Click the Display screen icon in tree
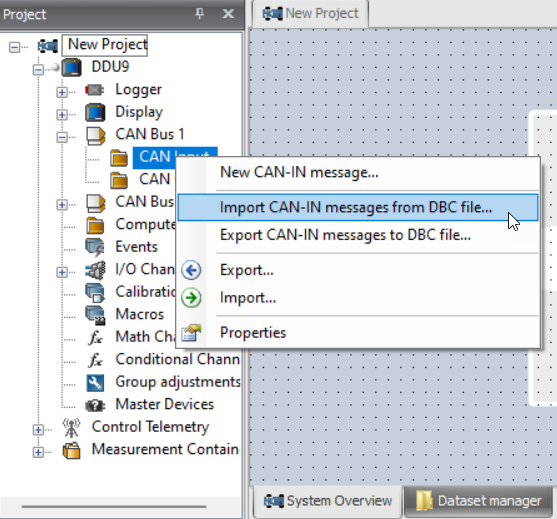Screen dimensions: 557x519 pos(95,112)
